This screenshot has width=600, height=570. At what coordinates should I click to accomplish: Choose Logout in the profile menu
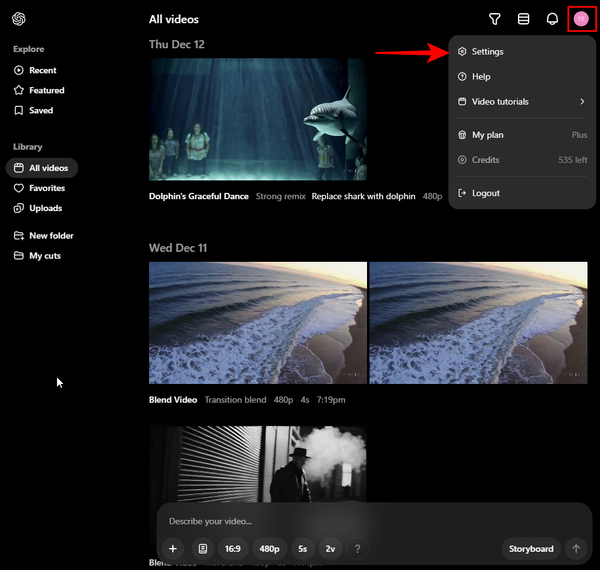click(485, 193)
